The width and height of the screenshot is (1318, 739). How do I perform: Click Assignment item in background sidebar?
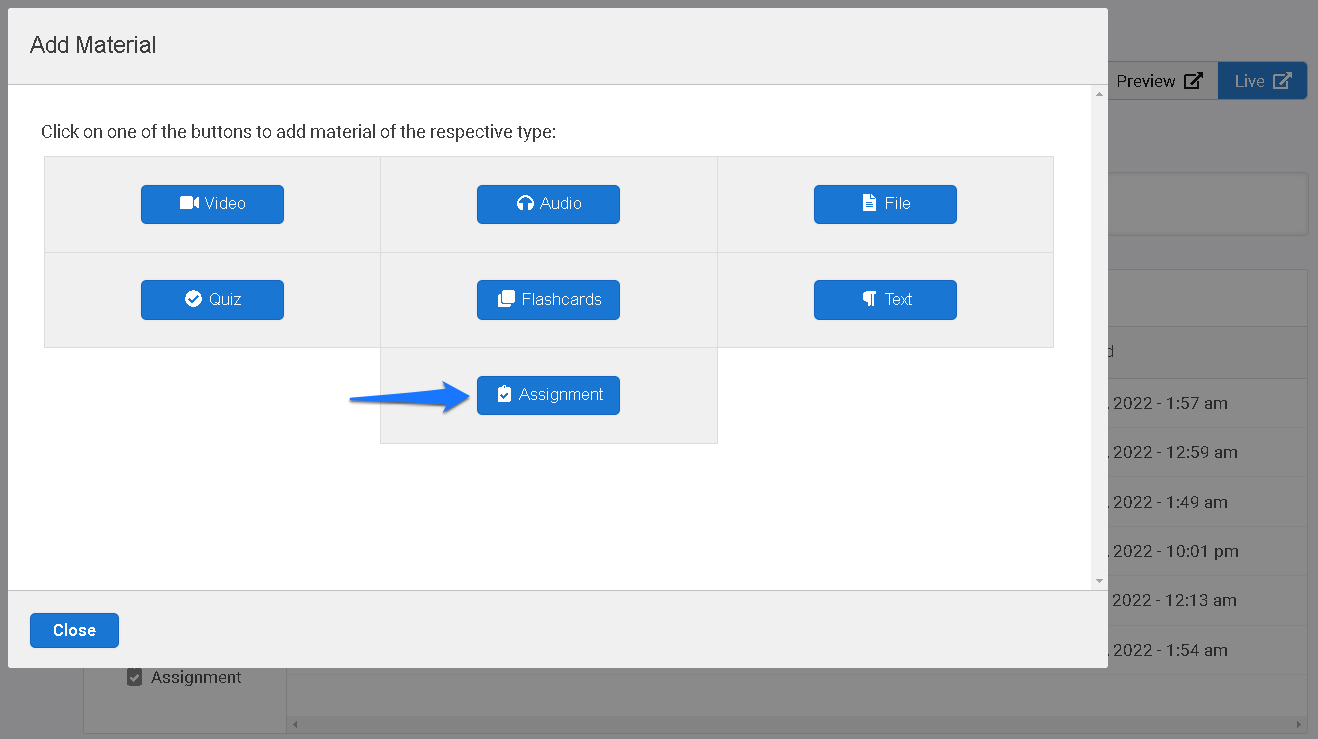pyautogui.click(x=185, y=678)
